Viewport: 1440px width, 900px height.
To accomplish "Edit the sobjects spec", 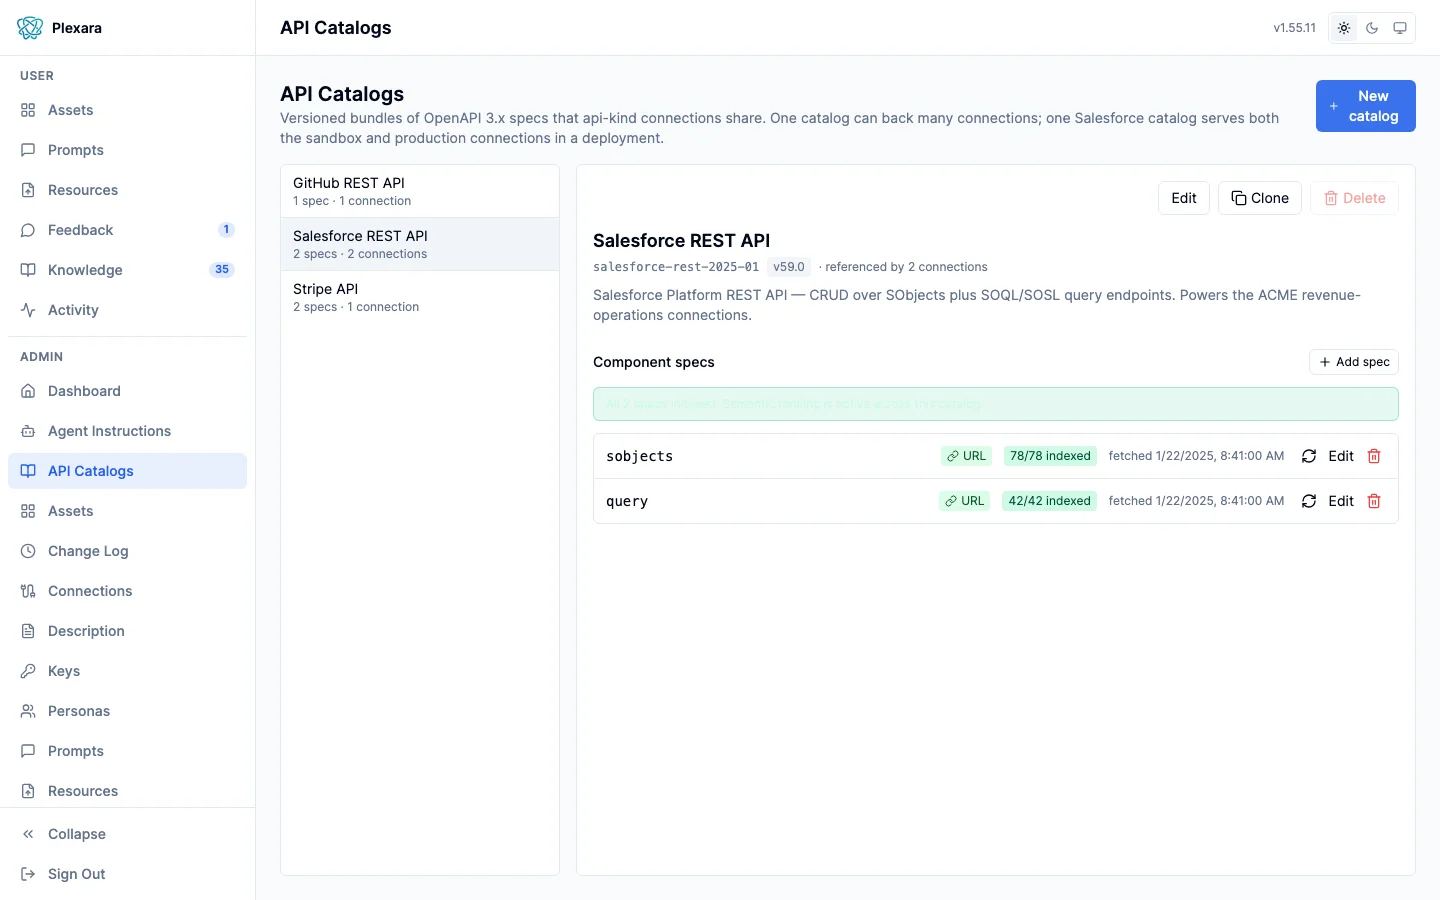I will point(1341,456).
